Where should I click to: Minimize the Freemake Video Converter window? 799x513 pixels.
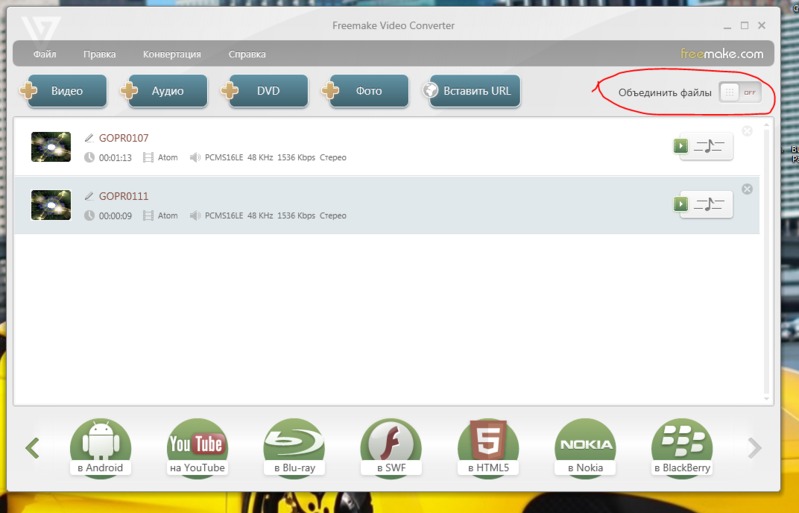pyautogui.click(x=727, y=26)
